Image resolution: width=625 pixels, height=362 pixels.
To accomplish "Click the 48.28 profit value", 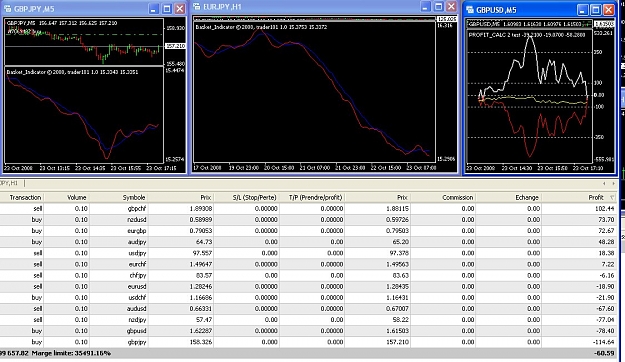I will tap(606, 242).
